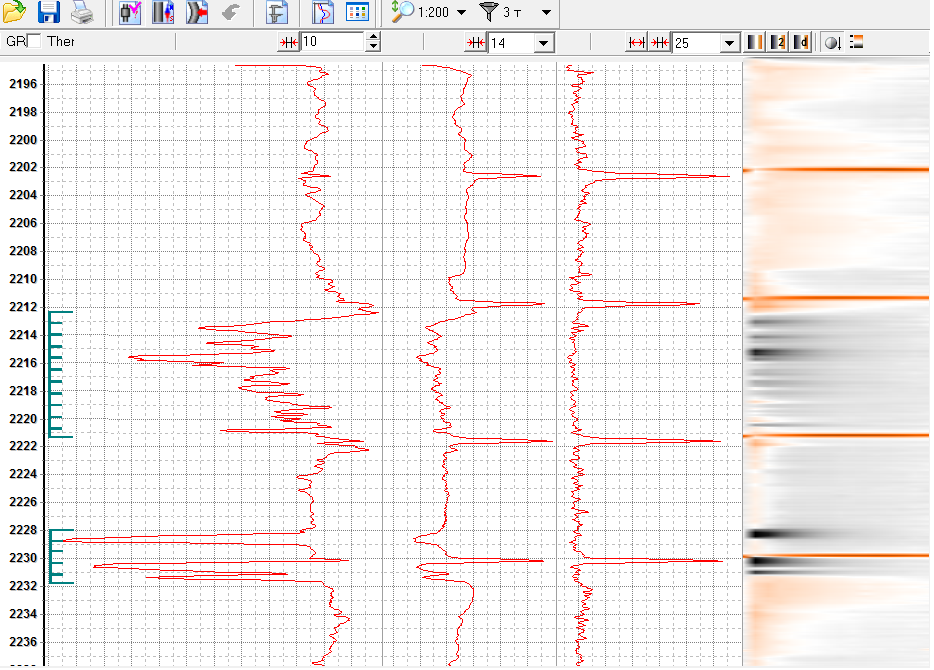Open the color scale legend icon
The width and height of the screenshot is (934, 670).
(x=857, y=42)
